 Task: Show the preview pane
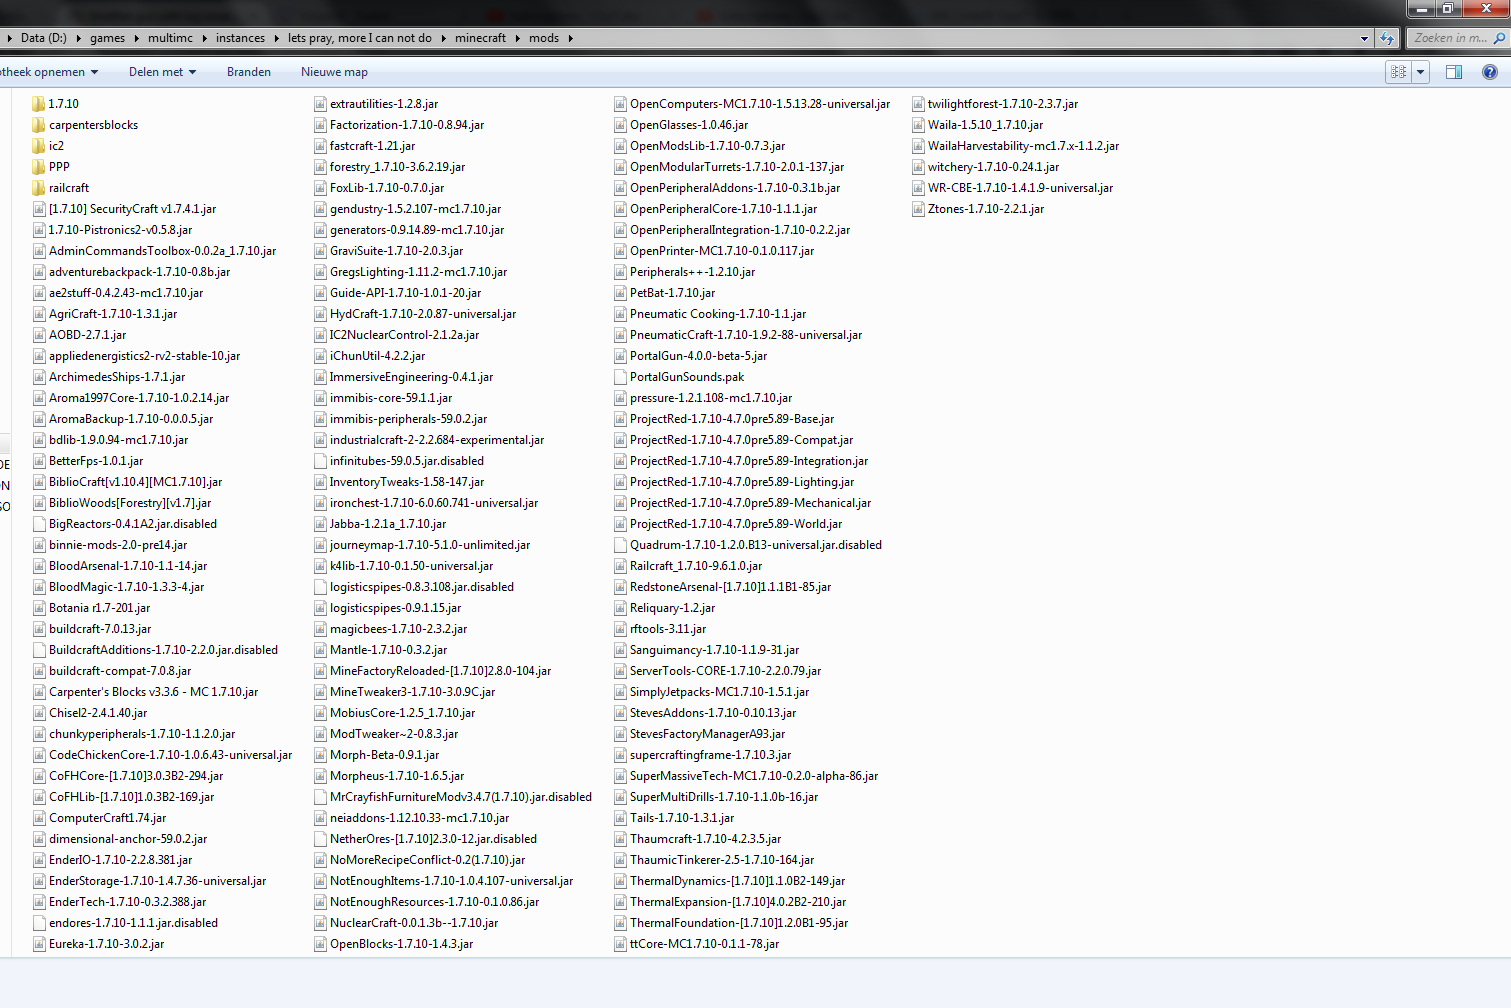pos(1454,72)
